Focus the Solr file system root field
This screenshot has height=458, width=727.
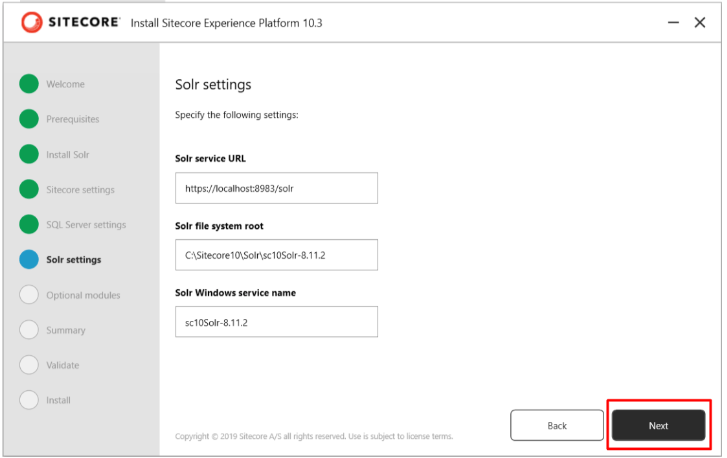276,255
